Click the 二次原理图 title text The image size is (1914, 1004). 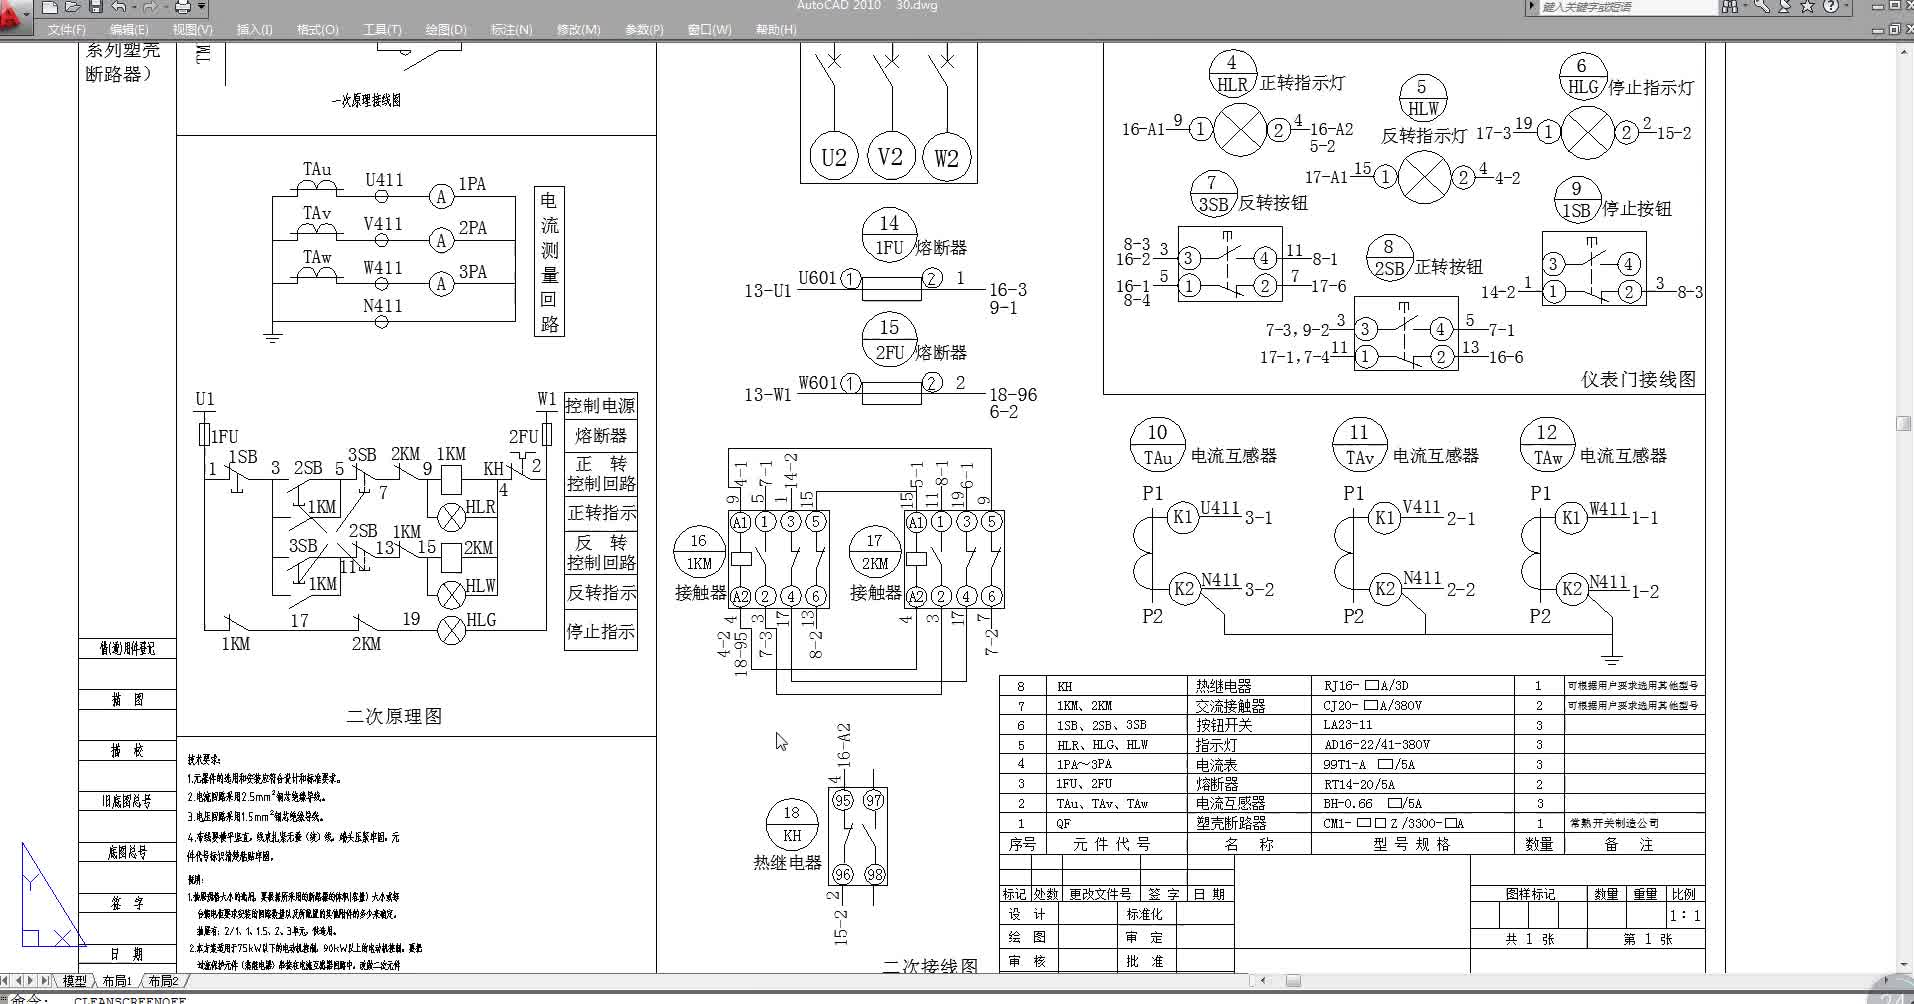point(394,716)
